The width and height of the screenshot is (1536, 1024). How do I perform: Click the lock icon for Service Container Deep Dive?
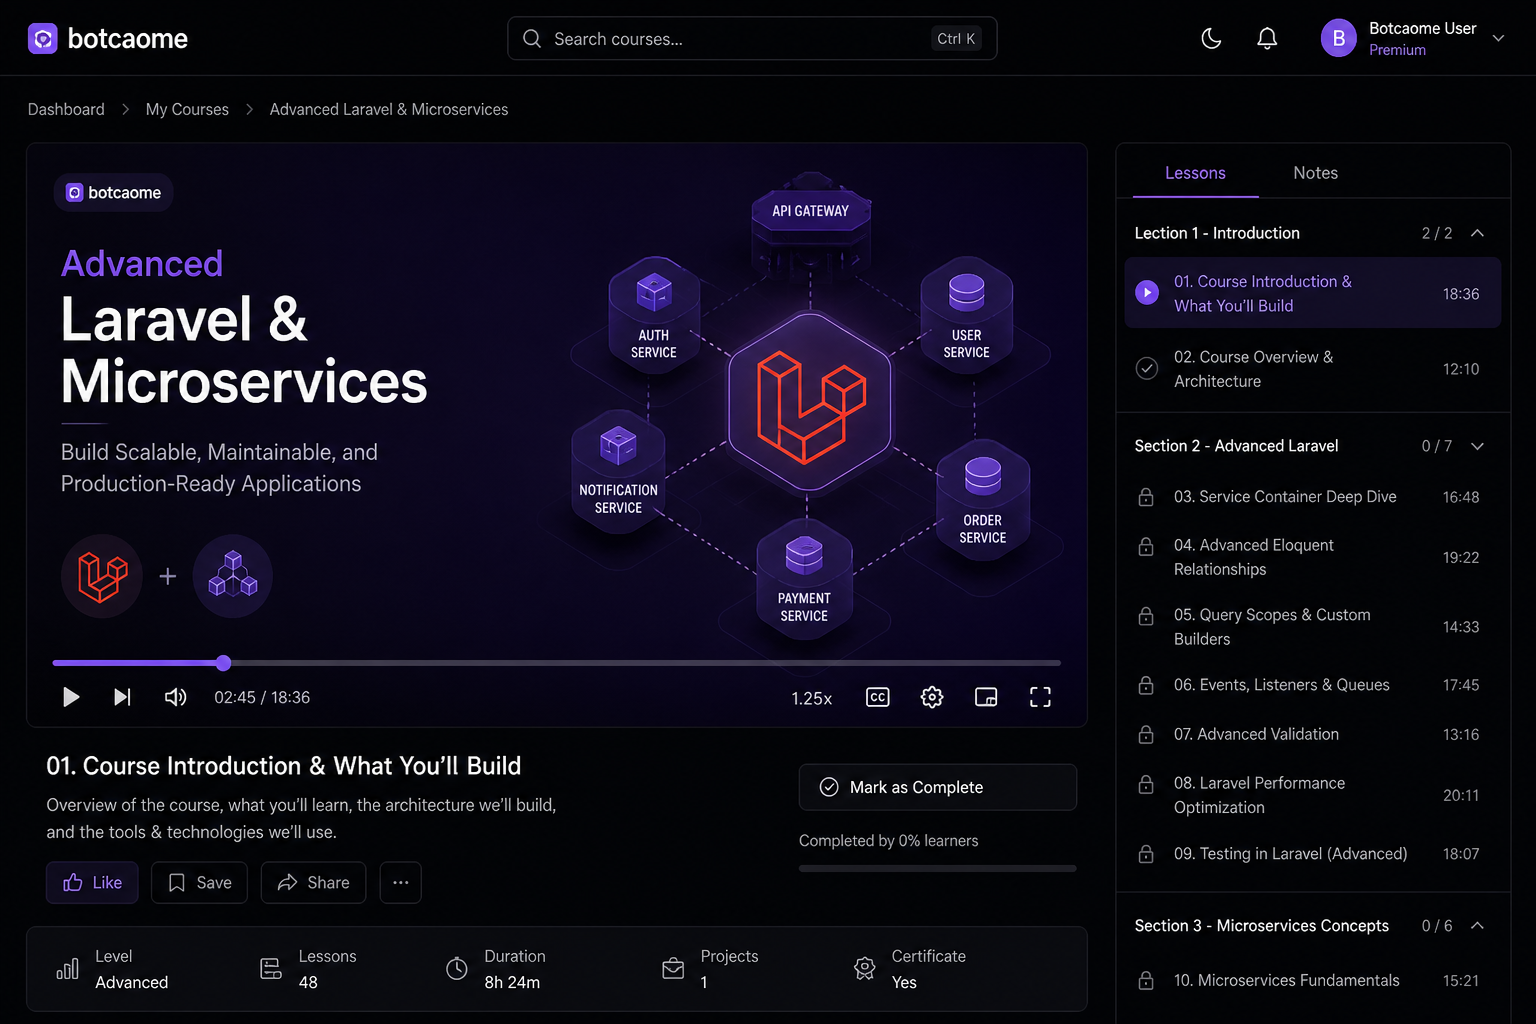coord(1146,497)
